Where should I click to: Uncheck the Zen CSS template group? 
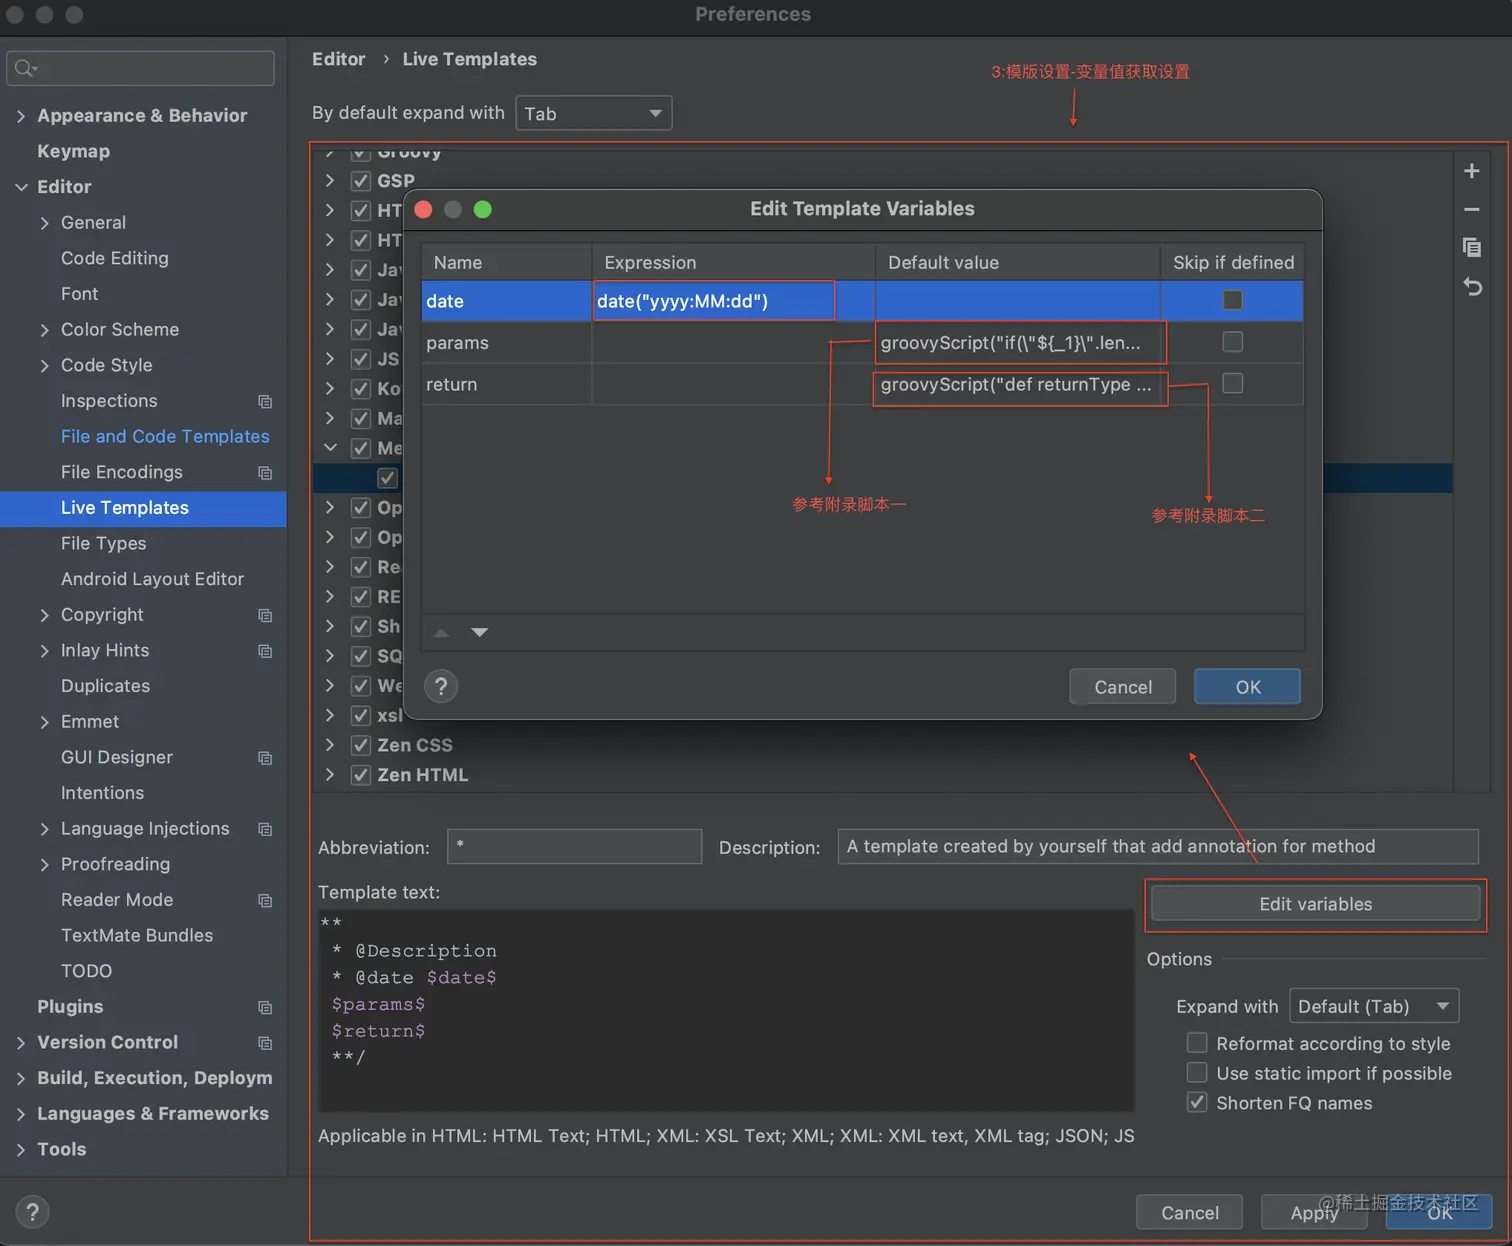click(x=361, y=745)
